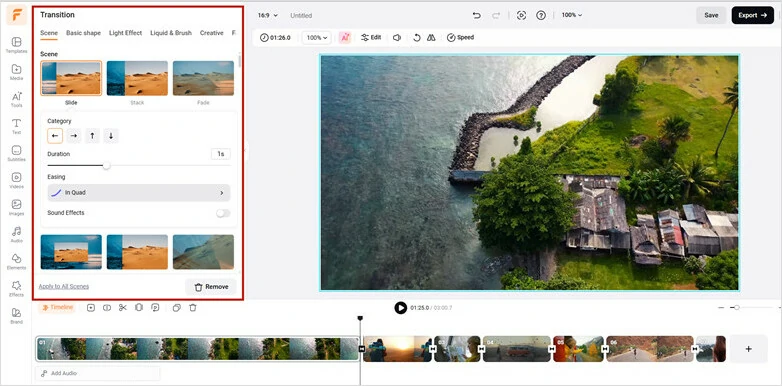
Task: Open the help question mark icon
Action: pos(541,15)
